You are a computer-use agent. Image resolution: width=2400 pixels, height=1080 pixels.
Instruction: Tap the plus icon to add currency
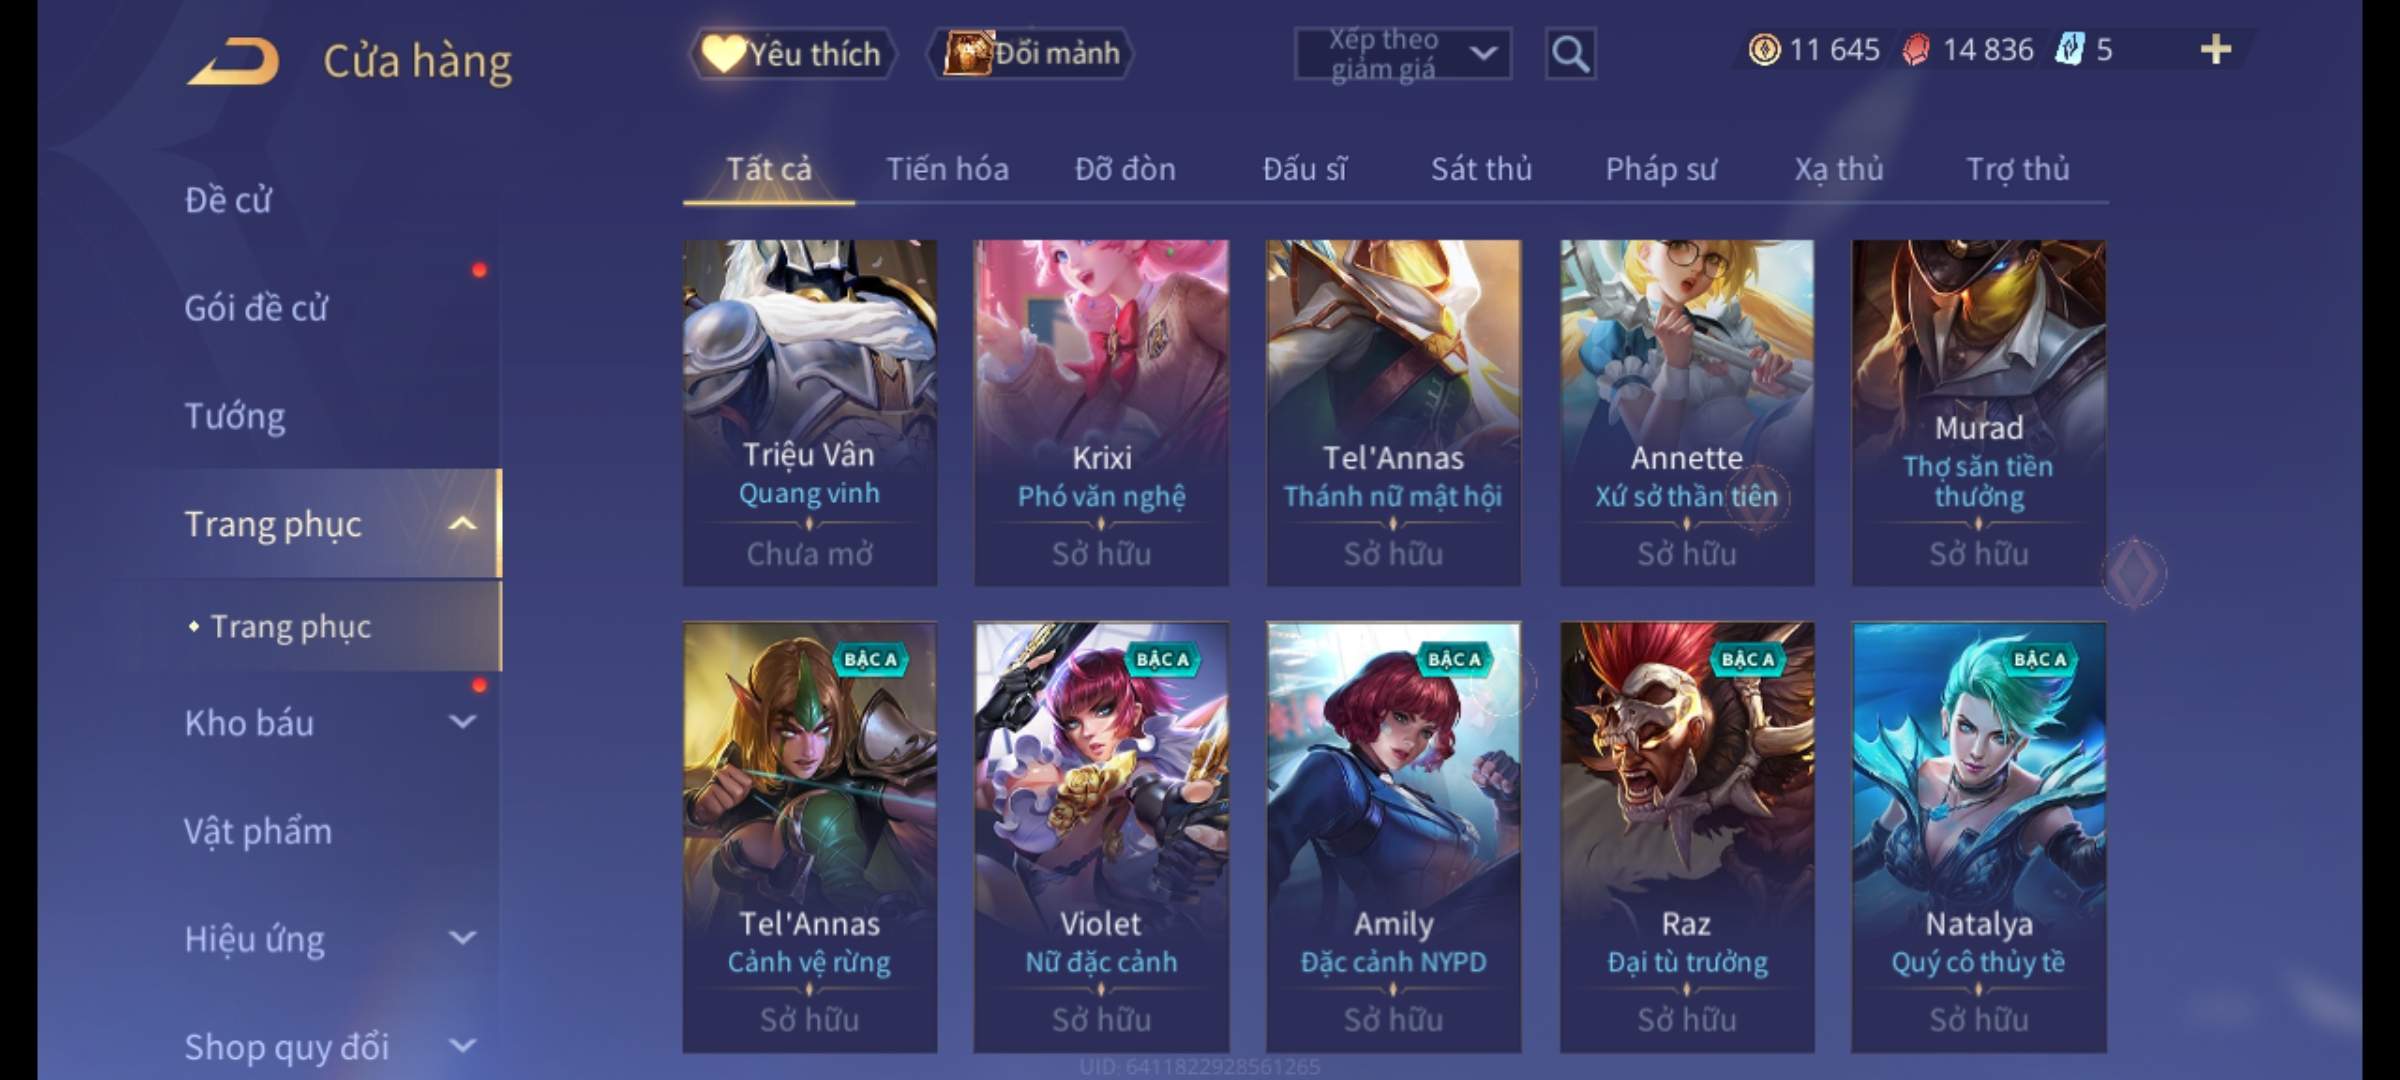[x=2216, y=49]
